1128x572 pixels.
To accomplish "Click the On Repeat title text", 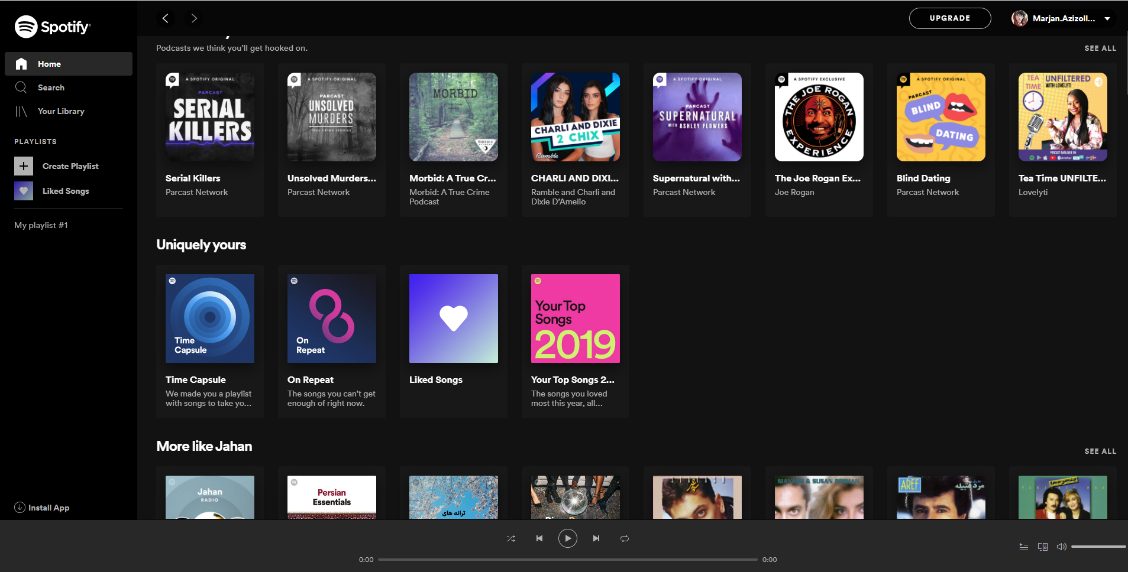I will pos(311,380).
